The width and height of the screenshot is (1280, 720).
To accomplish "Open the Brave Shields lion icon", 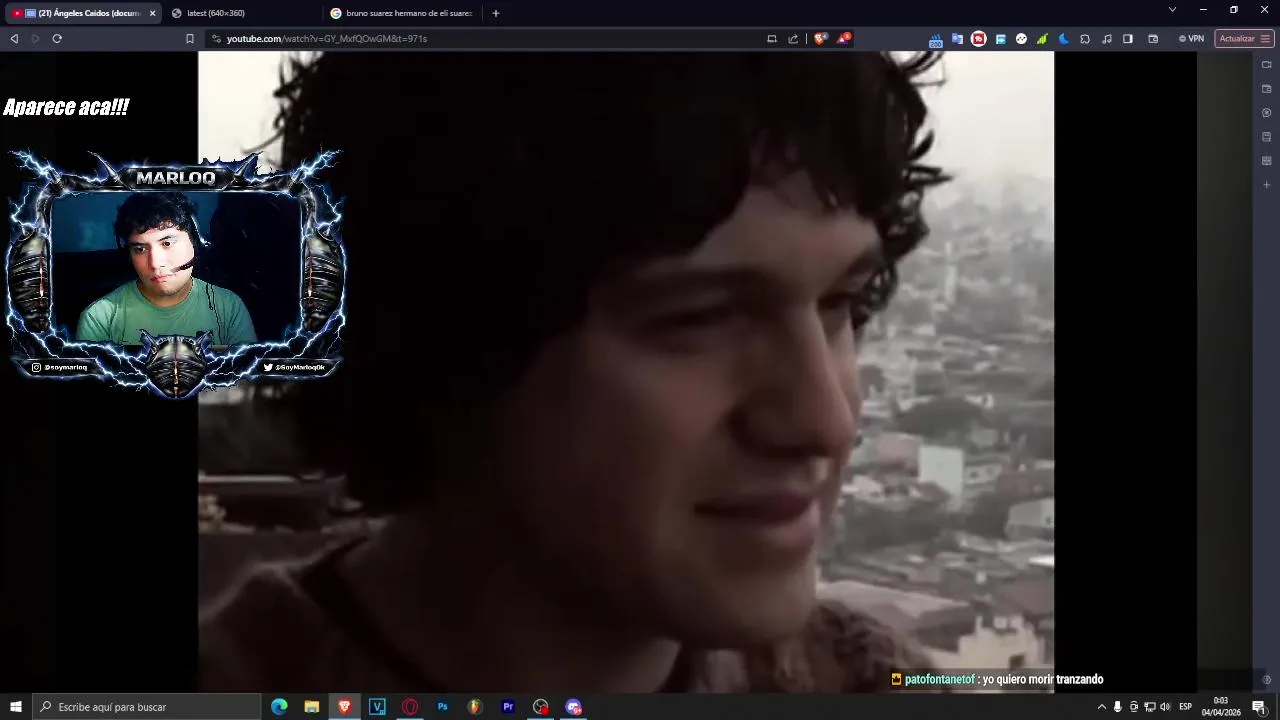I will (820, 39).
